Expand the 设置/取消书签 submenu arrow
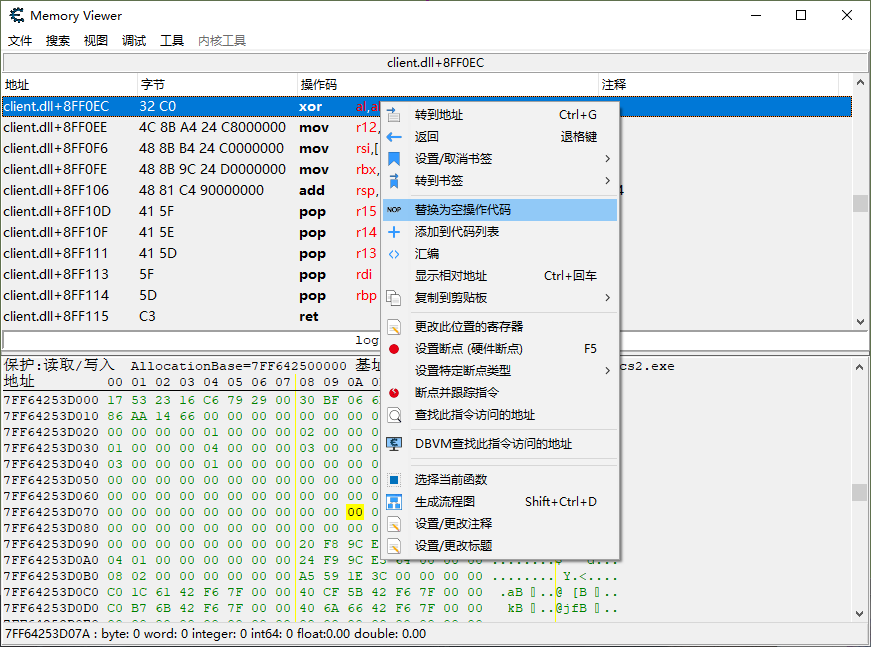 607,159
